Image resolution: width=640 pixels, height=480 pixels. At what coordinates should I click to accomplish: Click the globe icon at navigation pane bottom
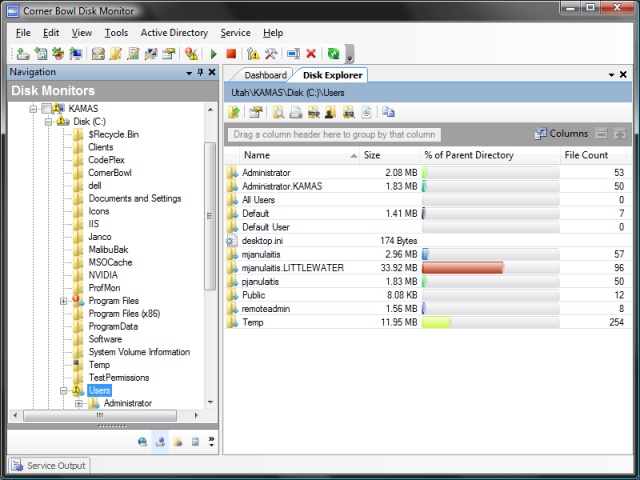click(143, 441)
